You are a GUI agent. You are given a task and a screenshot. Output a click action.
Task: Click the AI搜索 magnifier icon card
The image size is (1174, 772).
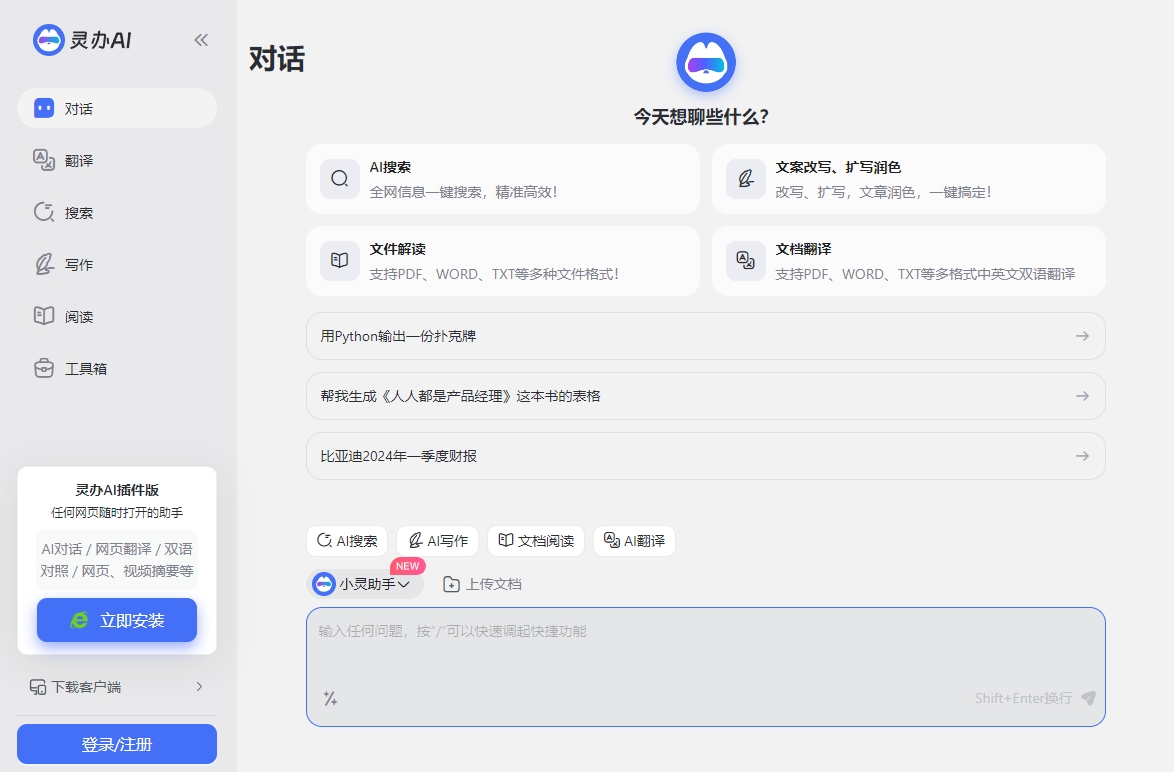pyautogui.click(x=340, y=179)
